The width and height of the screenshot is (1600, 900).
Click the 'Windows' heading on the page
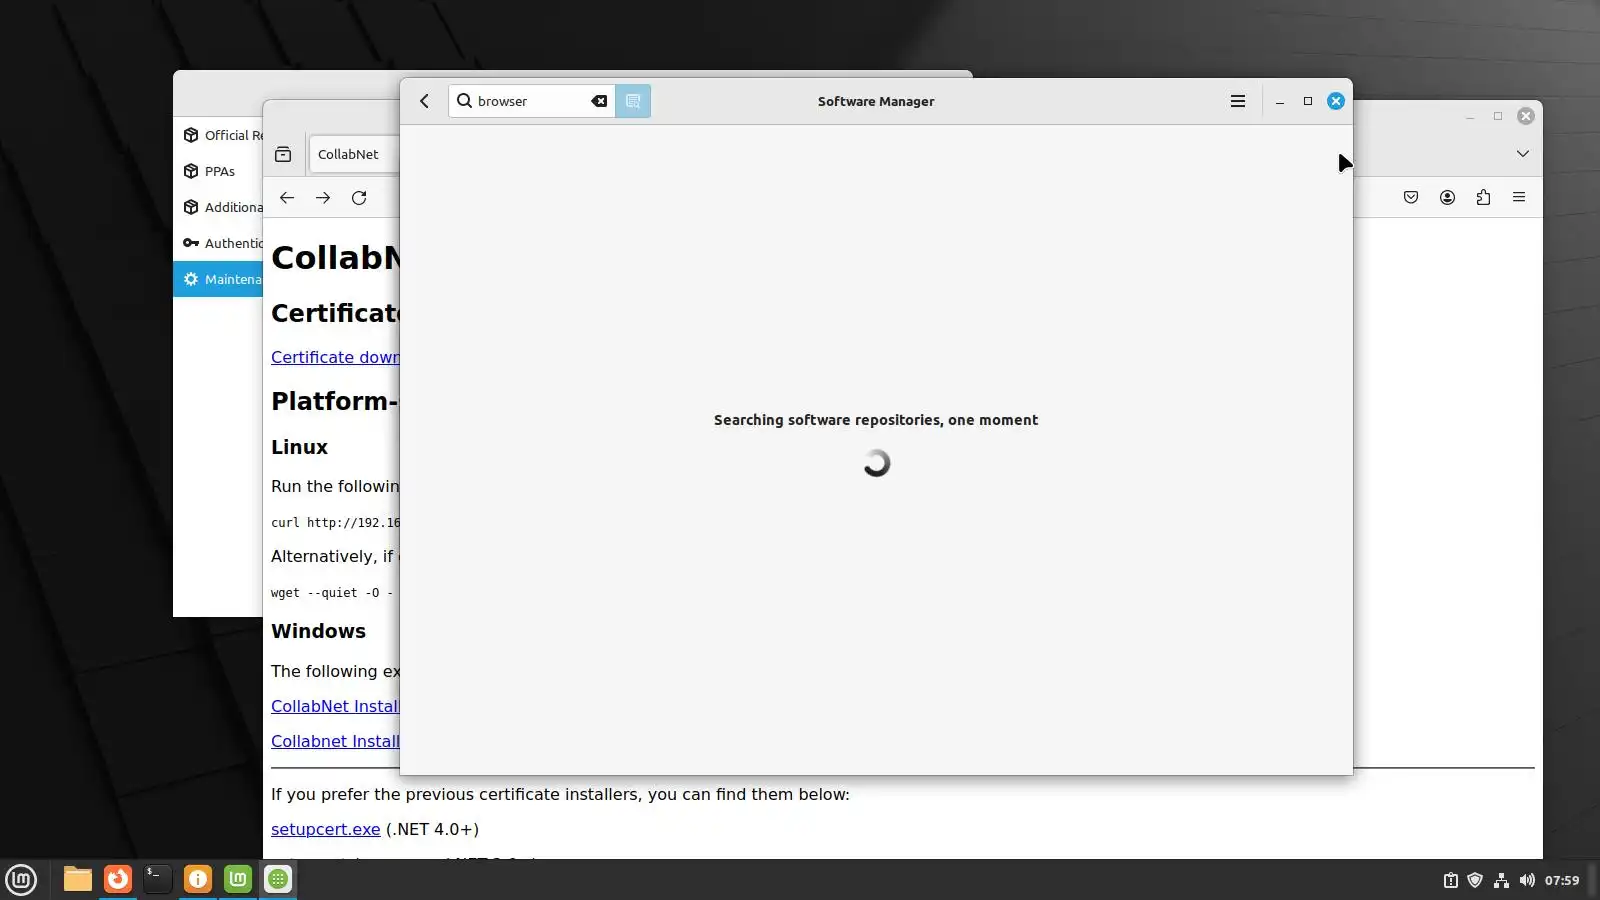pos(318,631)
